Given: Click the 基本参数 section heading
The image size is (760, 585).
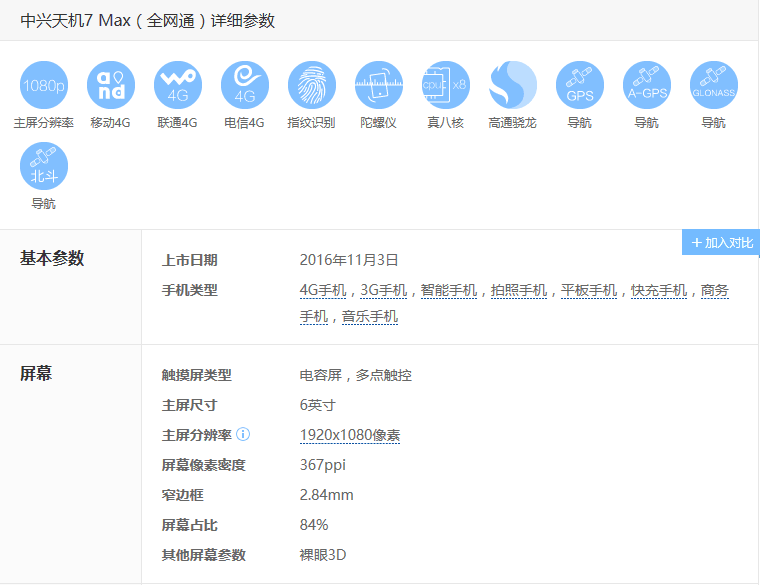Looking at the screenshot, I should click(x=52, y=258).
